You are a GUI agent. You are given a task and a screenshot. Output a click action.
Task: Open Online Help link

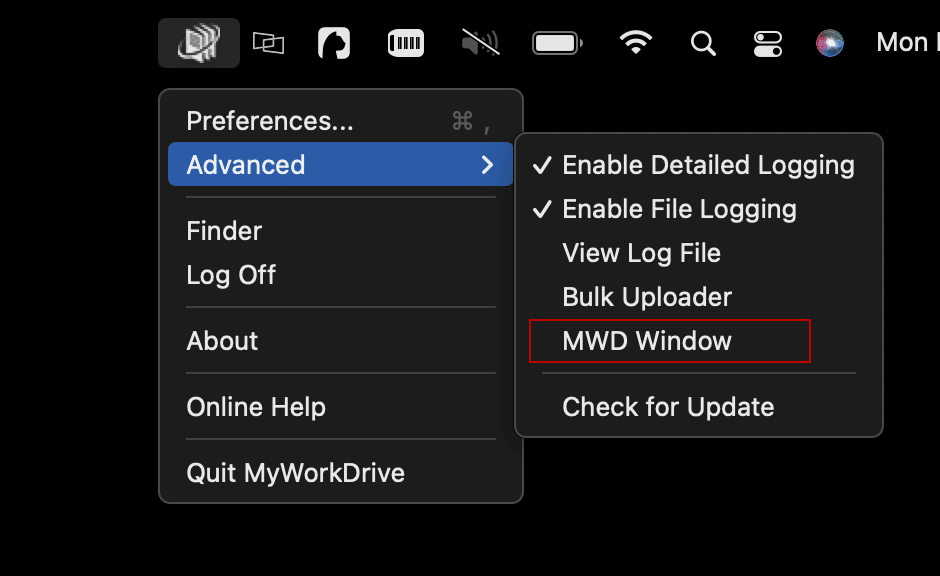click(256, 407)
